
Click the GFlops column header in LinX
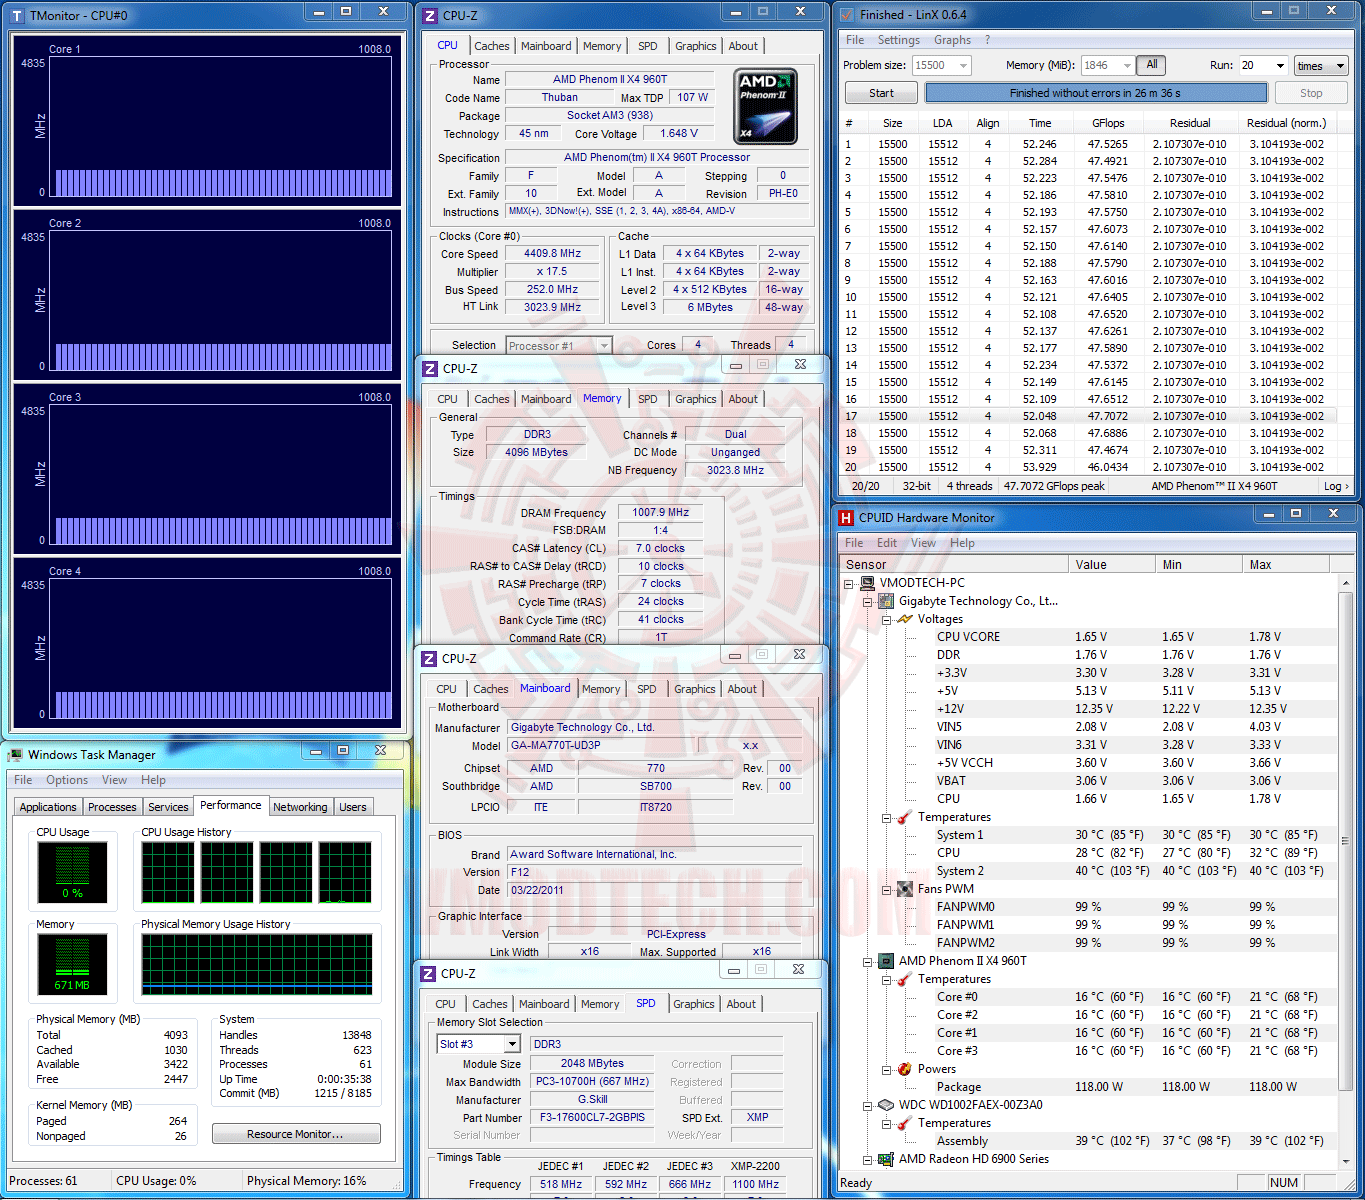1108,123
